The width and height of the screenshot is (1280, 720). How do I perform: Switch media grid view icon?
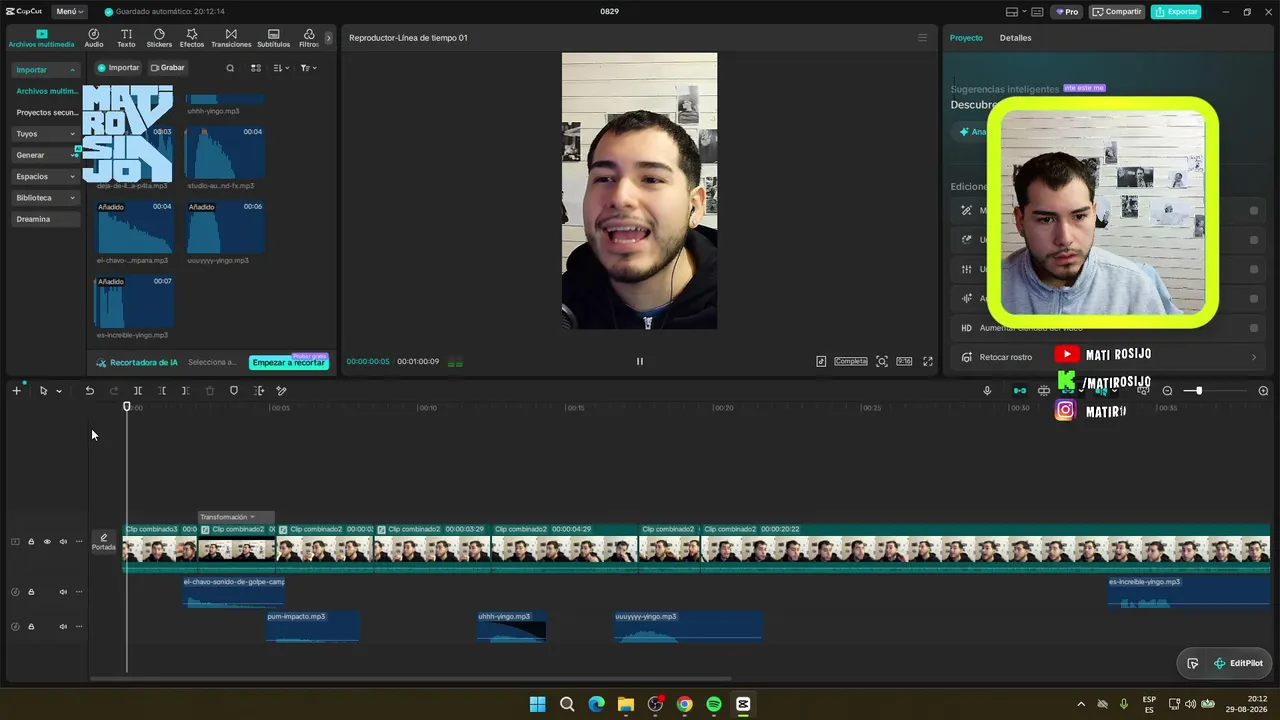256,68
